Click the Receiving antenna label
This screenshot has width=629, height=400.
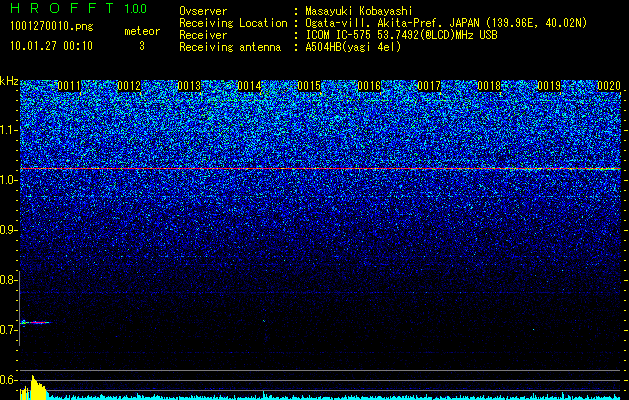(x=230, y=47)
